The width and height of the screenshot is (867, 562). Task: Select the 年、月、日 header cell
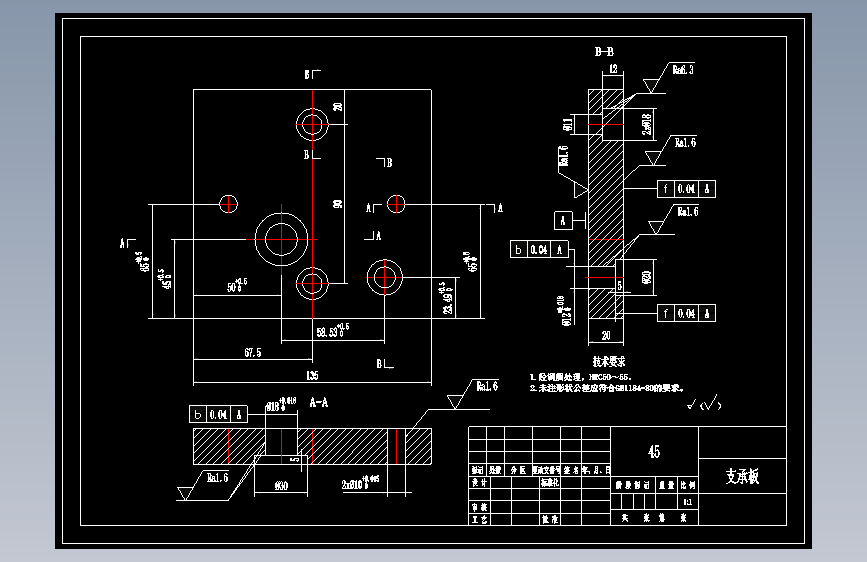(x=596, y=470)
